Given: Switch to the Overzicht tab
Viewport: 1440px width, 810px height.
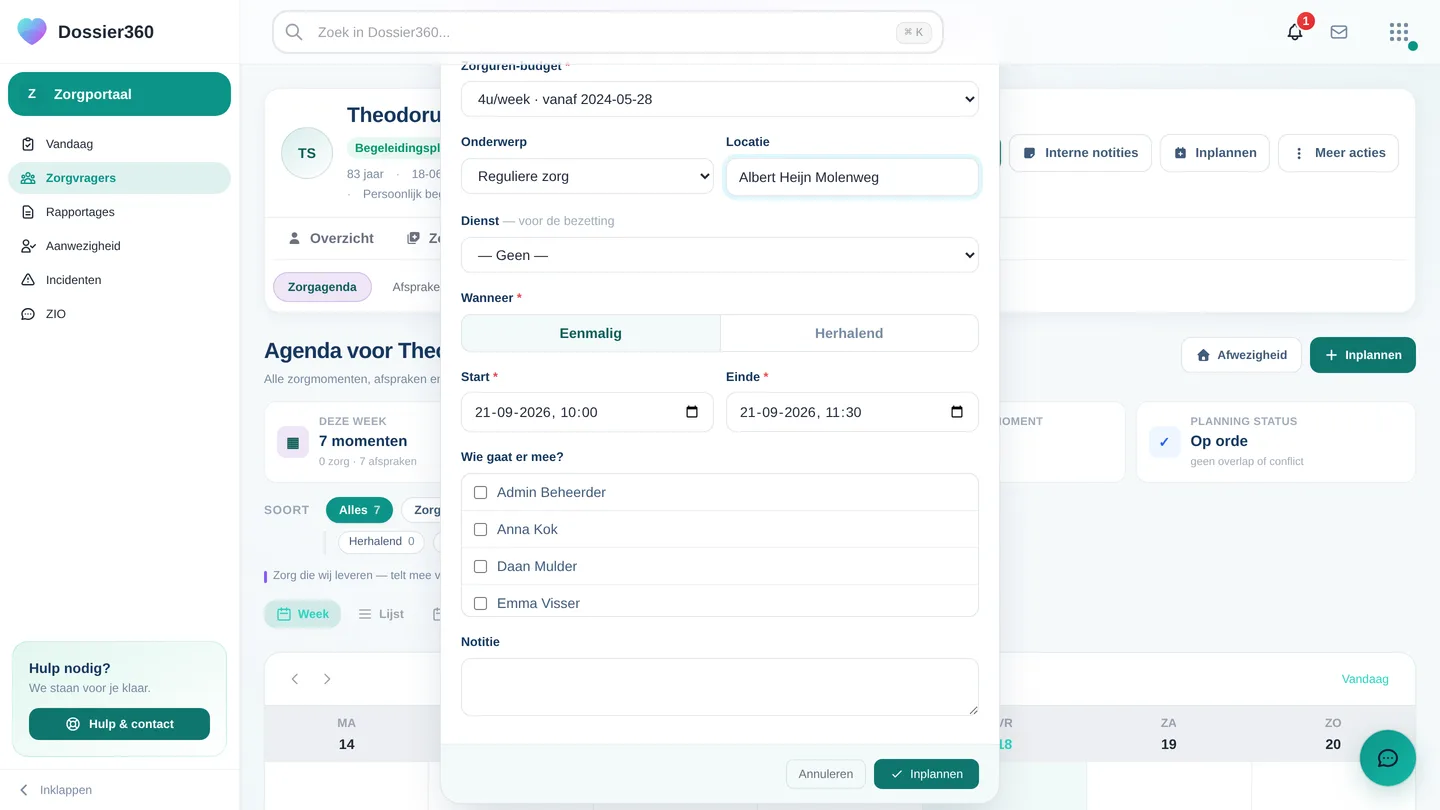Looking at the screenshot, I should [x=331, y=238].
